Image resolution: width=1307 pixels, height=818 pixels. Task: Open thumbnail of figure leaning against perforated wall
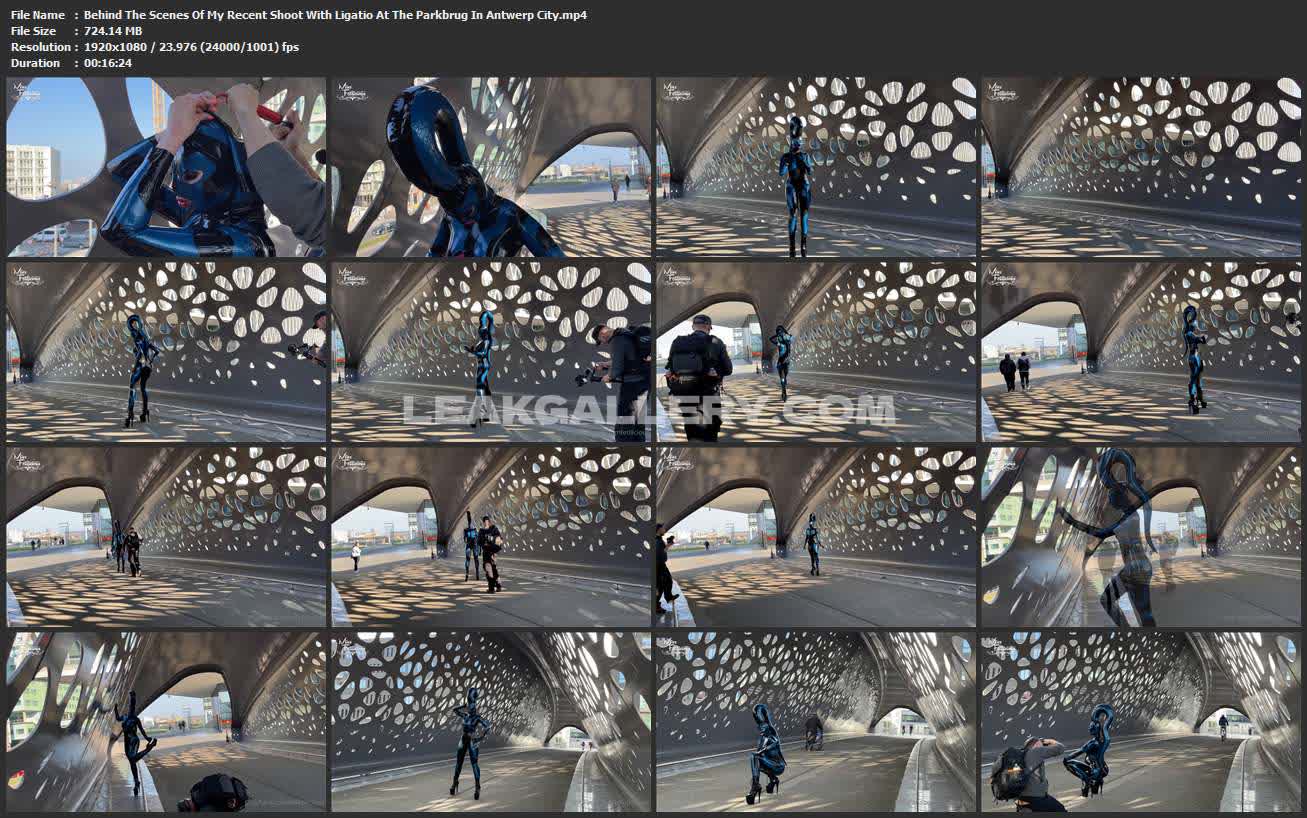click(166, 721)
